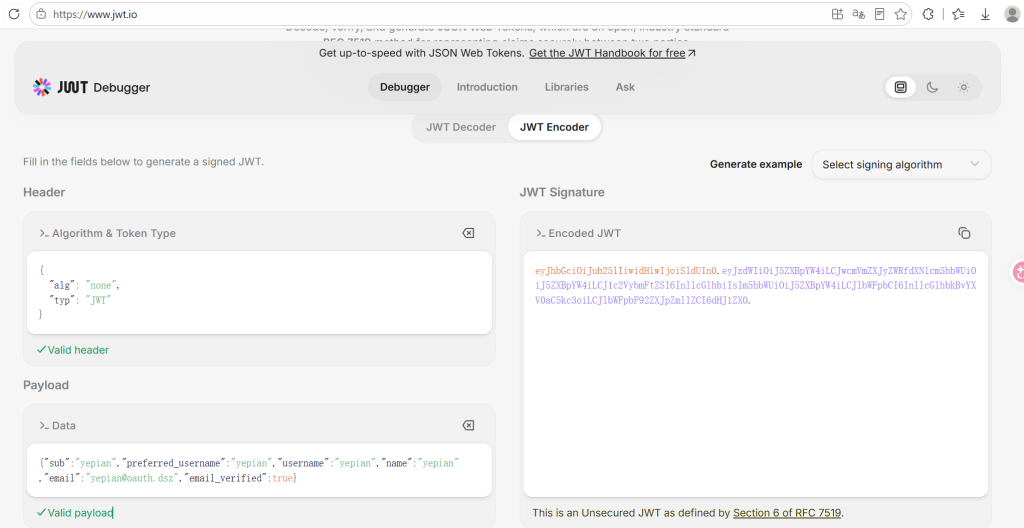1024x528 pixels.
Task: Open the Section 6 of RFC 7519 link
Action: 787,513
